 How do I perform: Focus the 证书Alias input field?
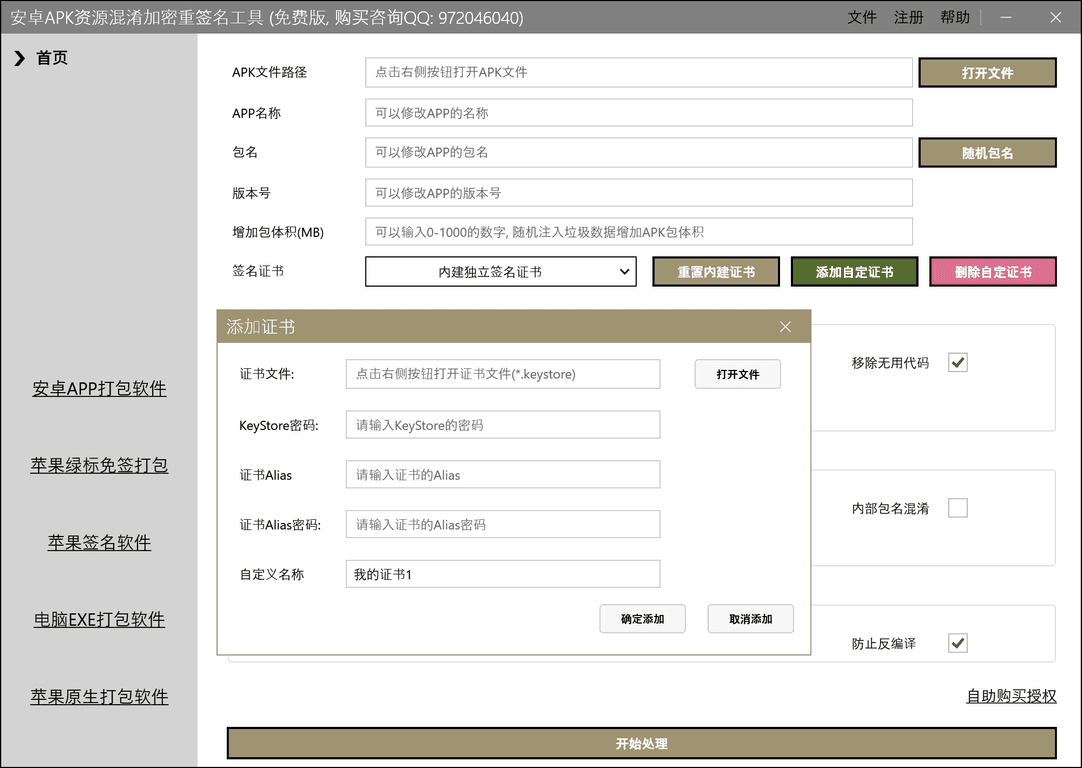(x=502, y=475)
